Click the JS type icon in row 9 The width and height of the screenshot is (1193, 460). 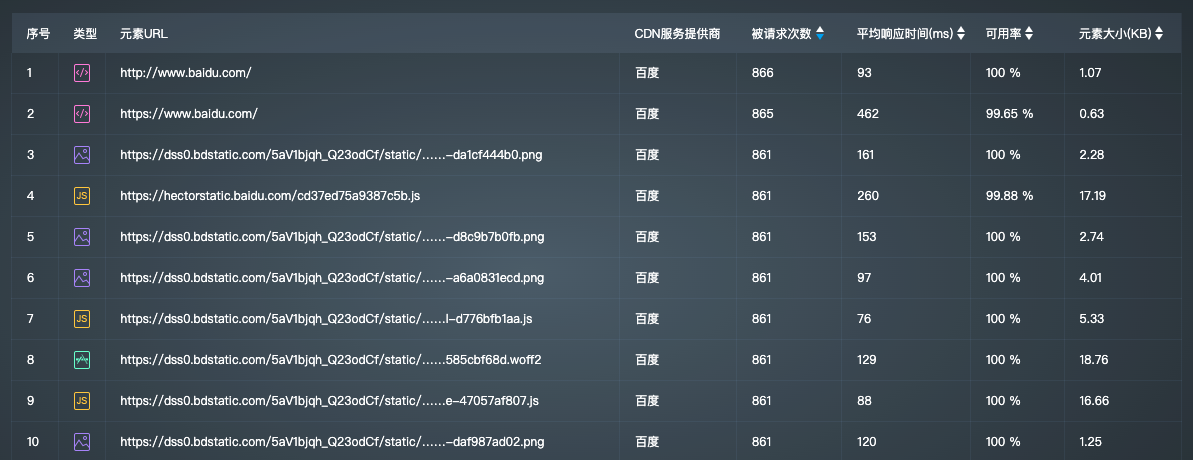click(x=81, y=401)
